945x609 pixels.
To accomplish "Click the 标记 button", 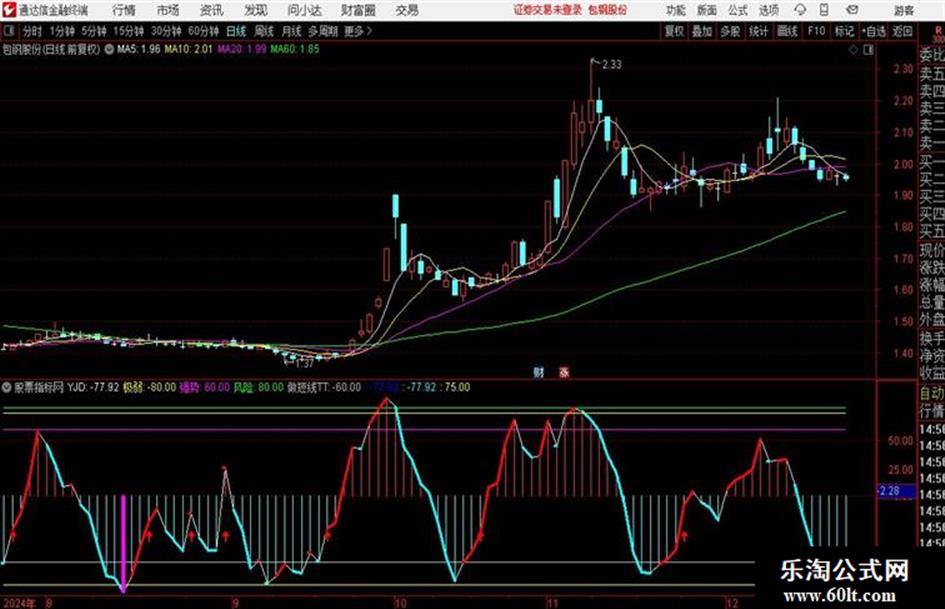I will tap(844, 31).
